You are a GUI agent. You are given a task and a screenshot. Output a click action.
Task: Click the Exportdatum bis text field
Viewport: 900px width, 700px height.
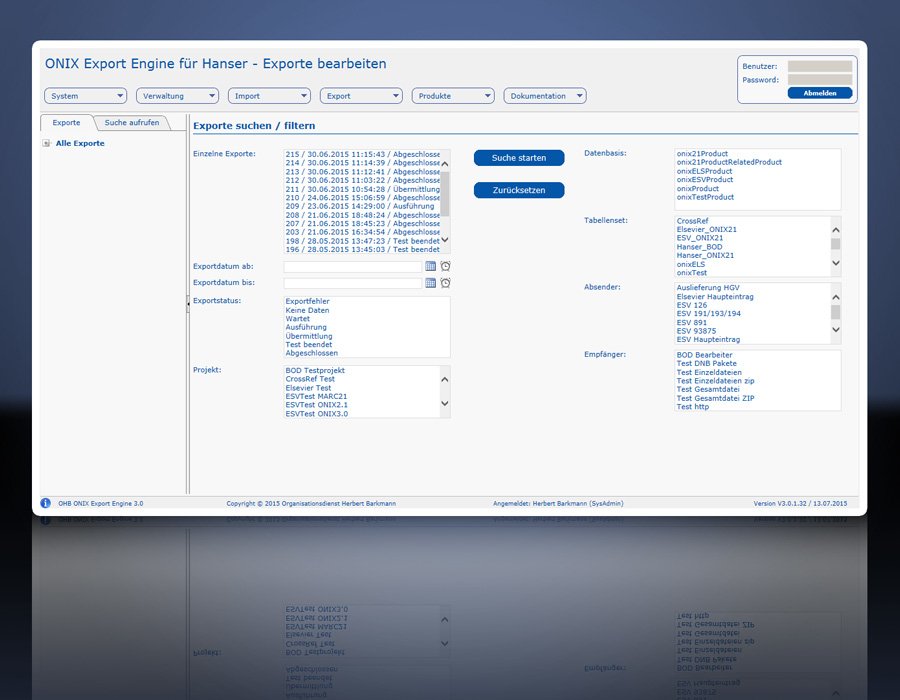pyautogui.click(x=353, y=283)
